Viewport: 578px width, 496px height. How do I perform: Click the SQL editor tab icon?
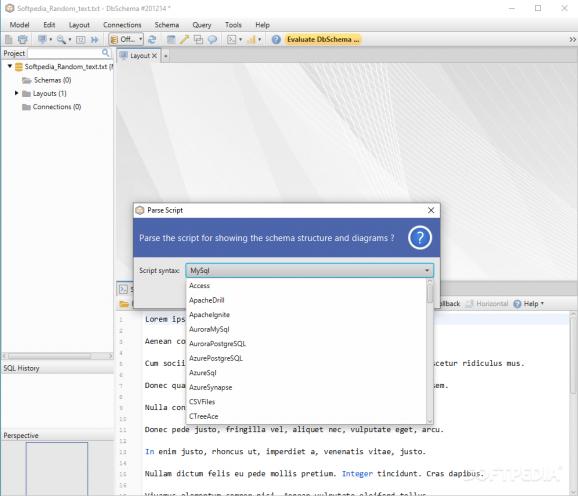tap(123, 289)
